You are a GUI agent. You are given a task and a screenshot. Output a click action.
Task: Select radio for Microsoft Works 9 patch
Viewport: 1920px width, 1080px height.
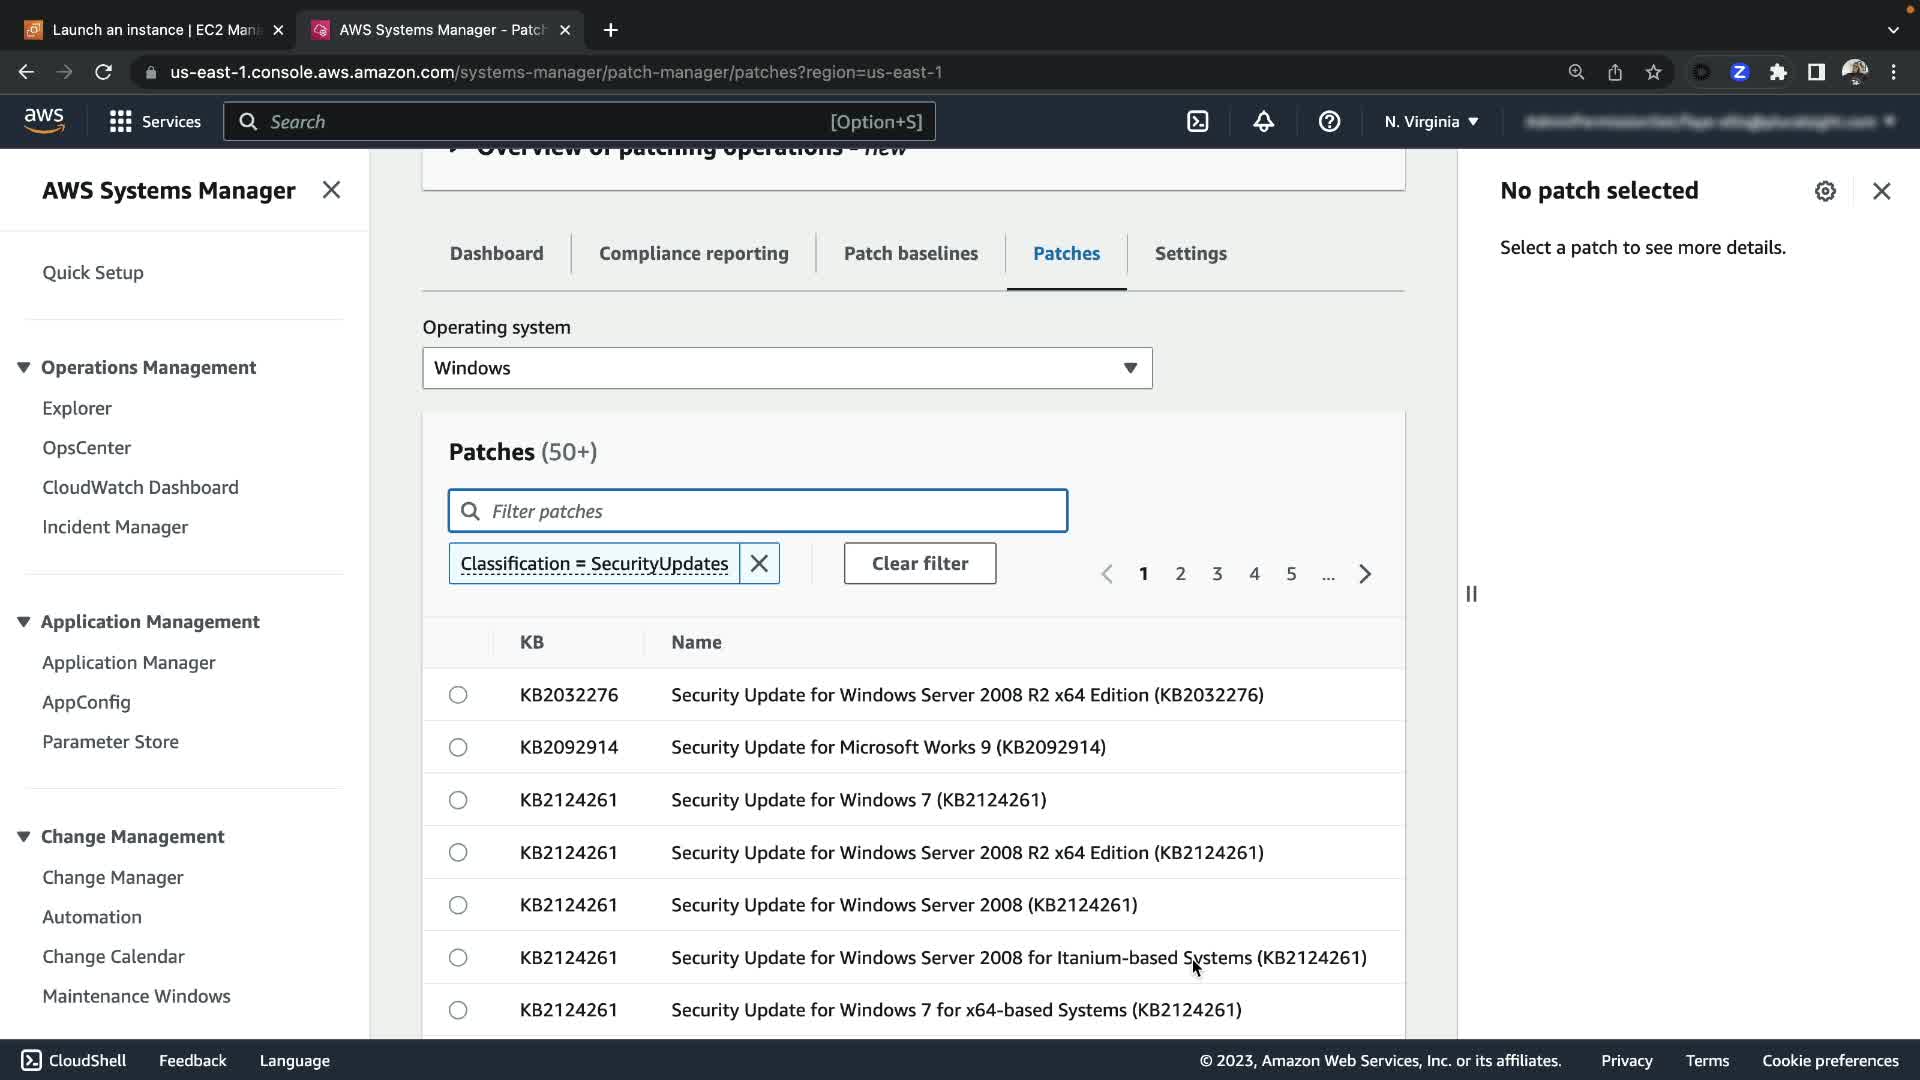[458, 747]
